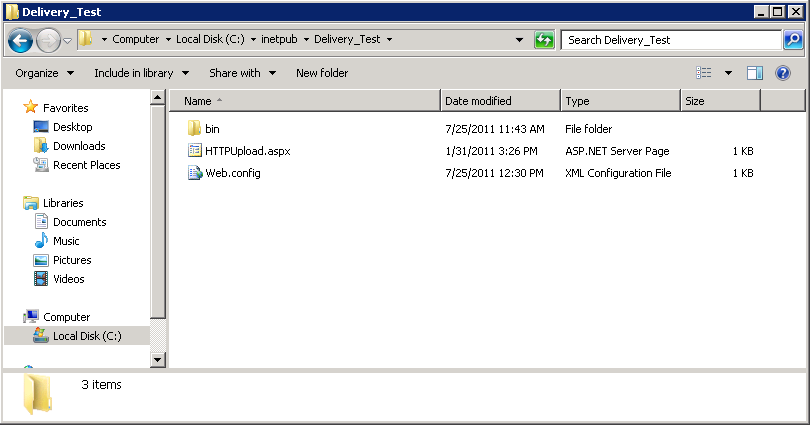Click the Change your view icon
The height and width of the screenshot is (425, 810).
tap(704, 73)
